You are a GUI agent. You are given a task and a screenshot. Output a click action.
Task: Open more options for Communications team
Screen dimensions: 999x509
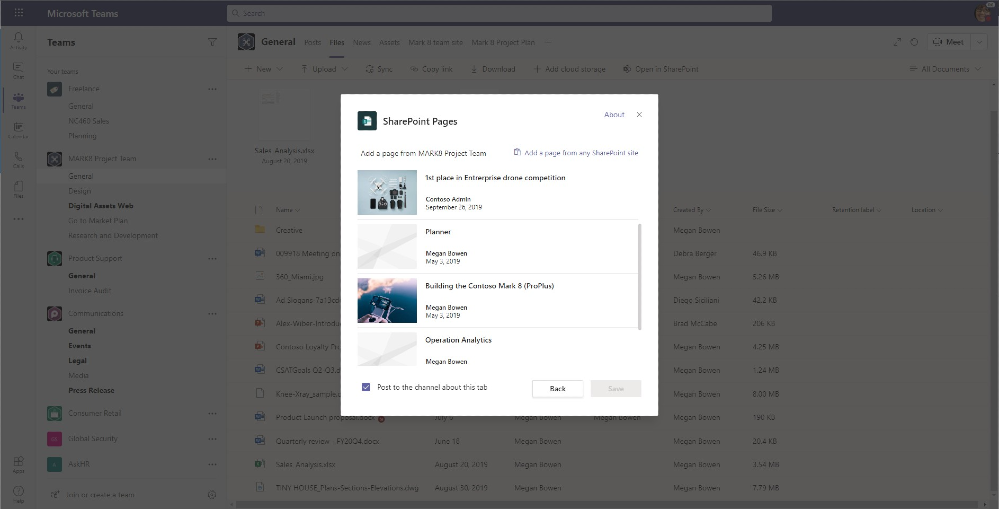point(212,313)
